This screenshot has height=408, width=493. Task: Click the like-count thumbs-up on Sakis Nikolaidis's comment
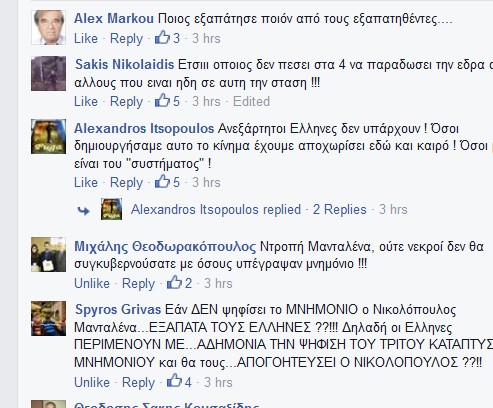tap(162, 100)
